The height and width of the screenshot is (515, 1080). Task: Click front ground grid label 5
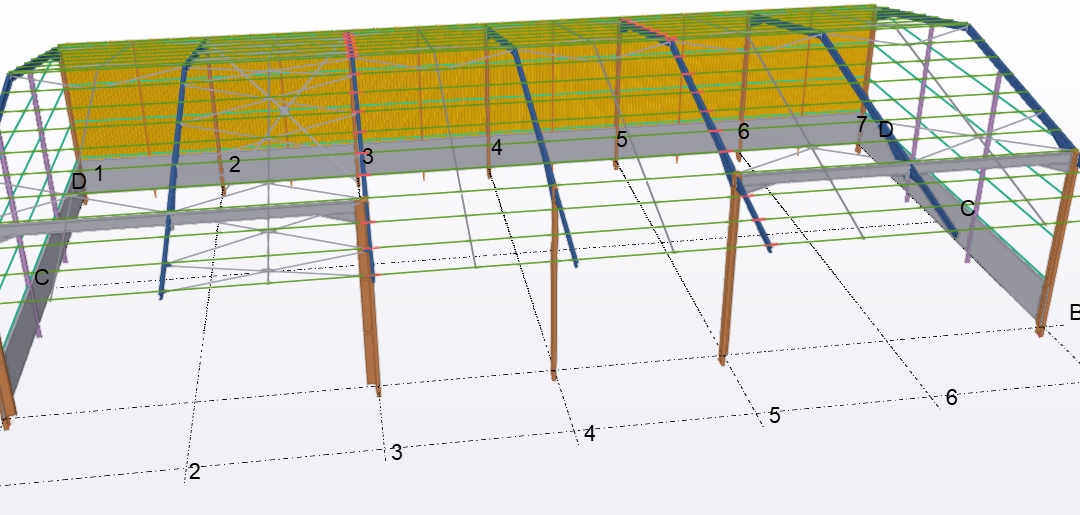pos(774,416)
